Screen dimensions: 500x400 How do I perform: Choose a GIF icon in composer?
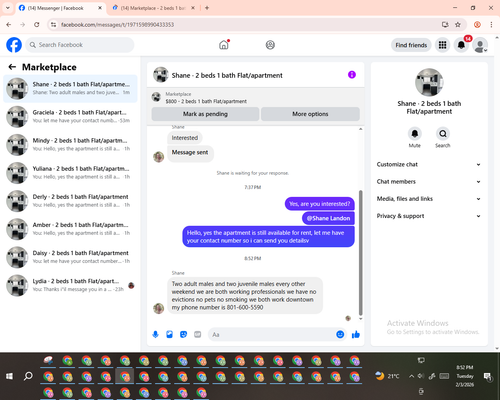click(198, 334)
